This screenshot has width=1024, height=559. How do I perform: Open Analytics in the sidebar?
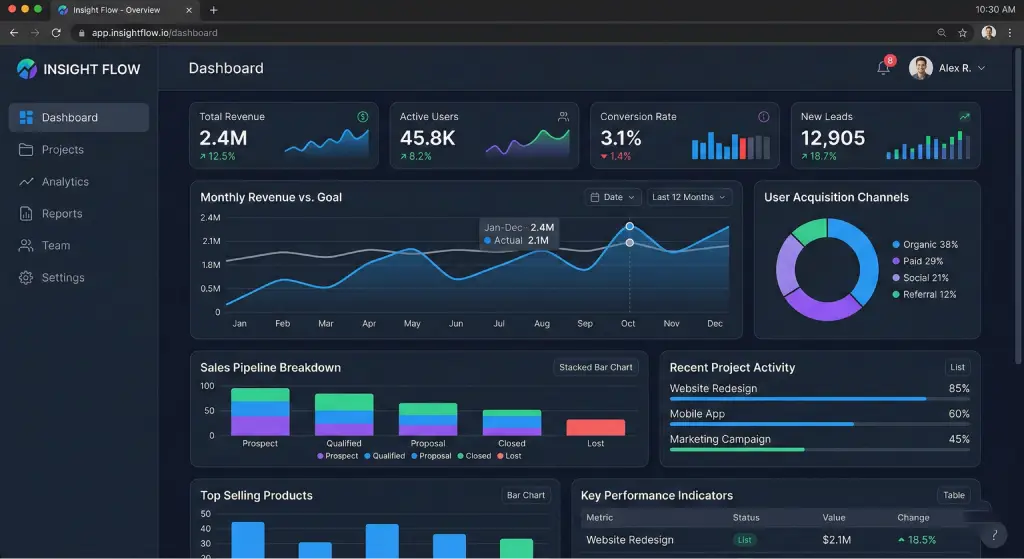[x=65, y=182]
